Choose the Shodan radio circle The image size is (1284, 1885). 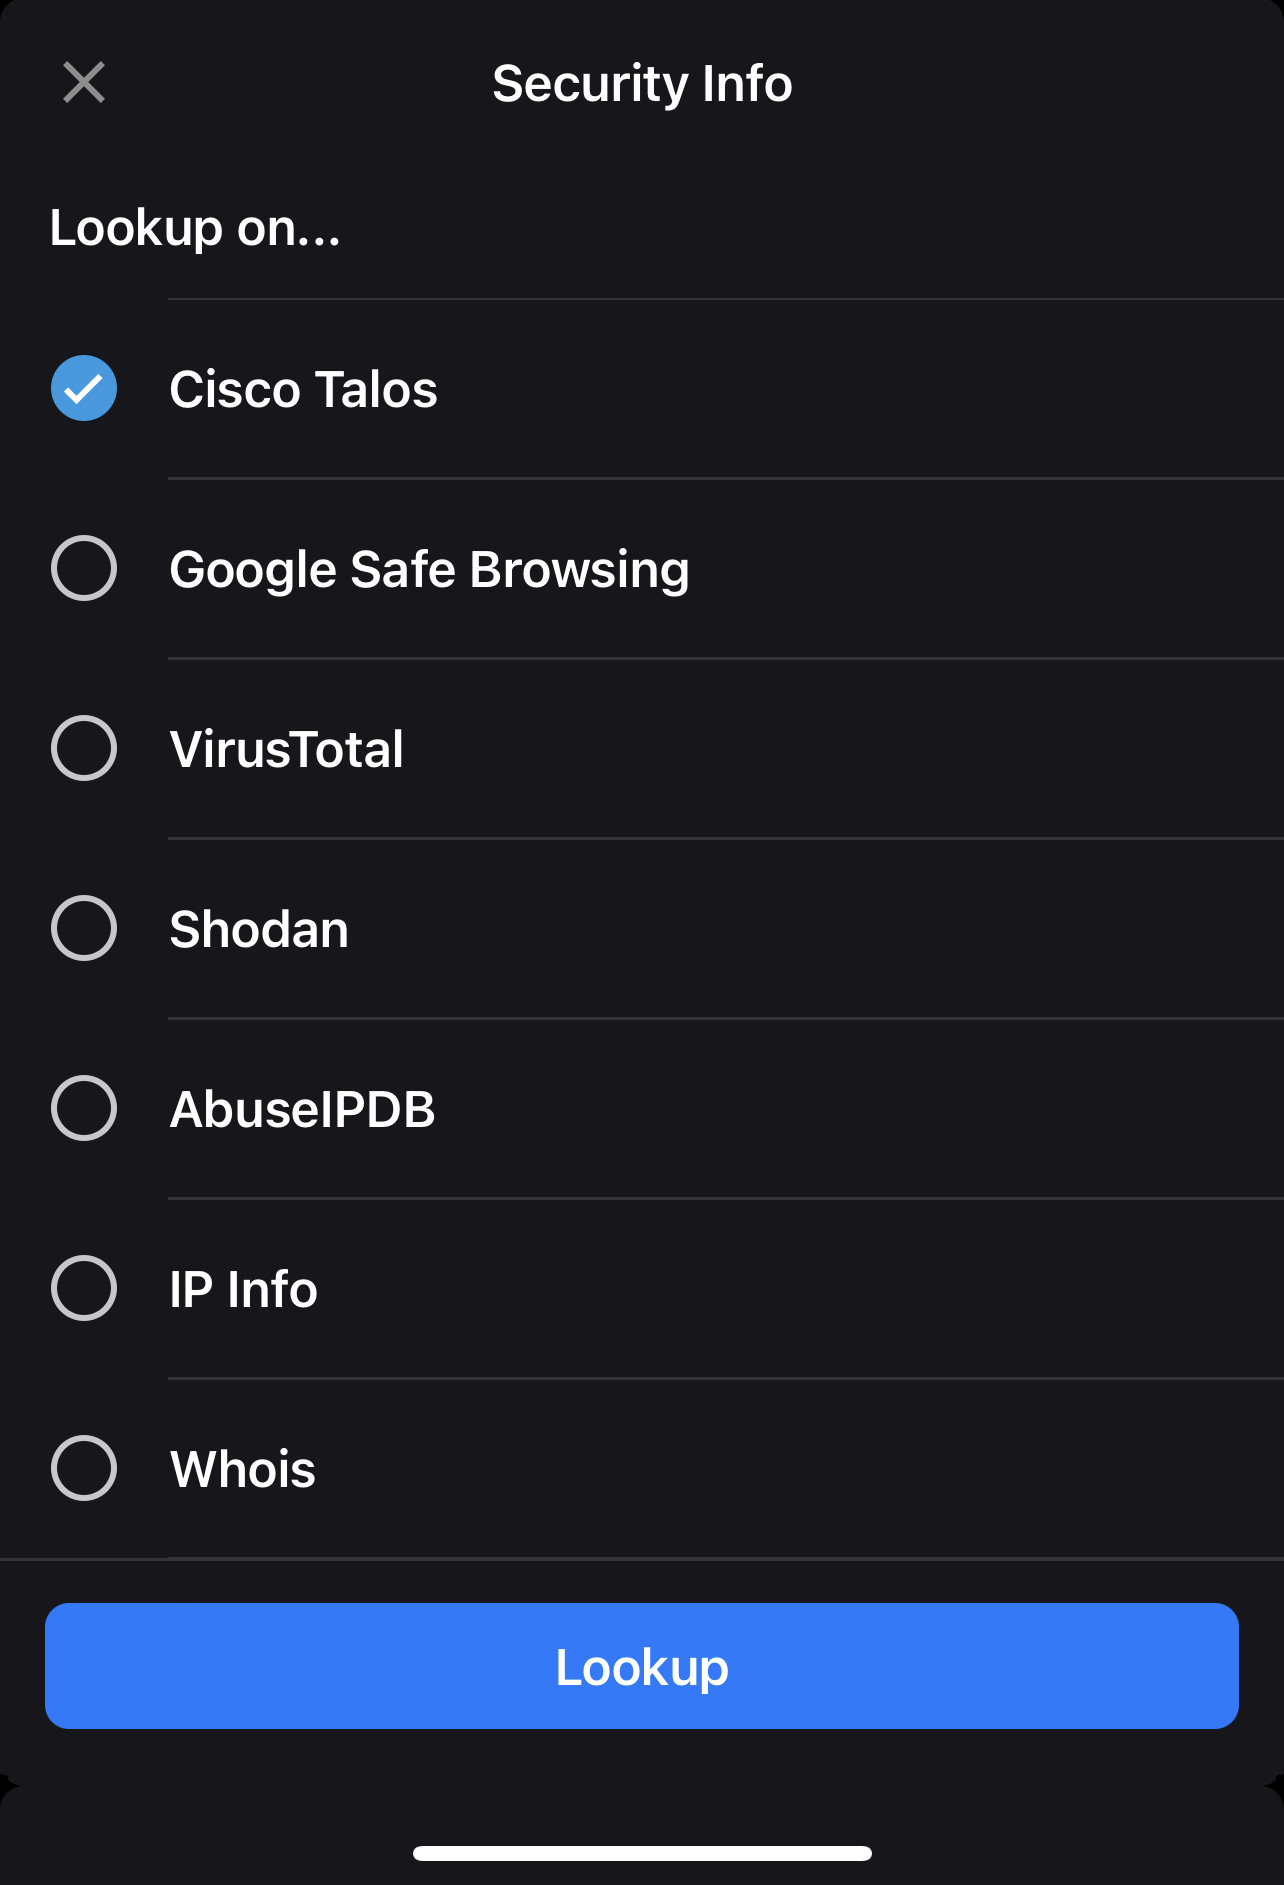(84, 929)
